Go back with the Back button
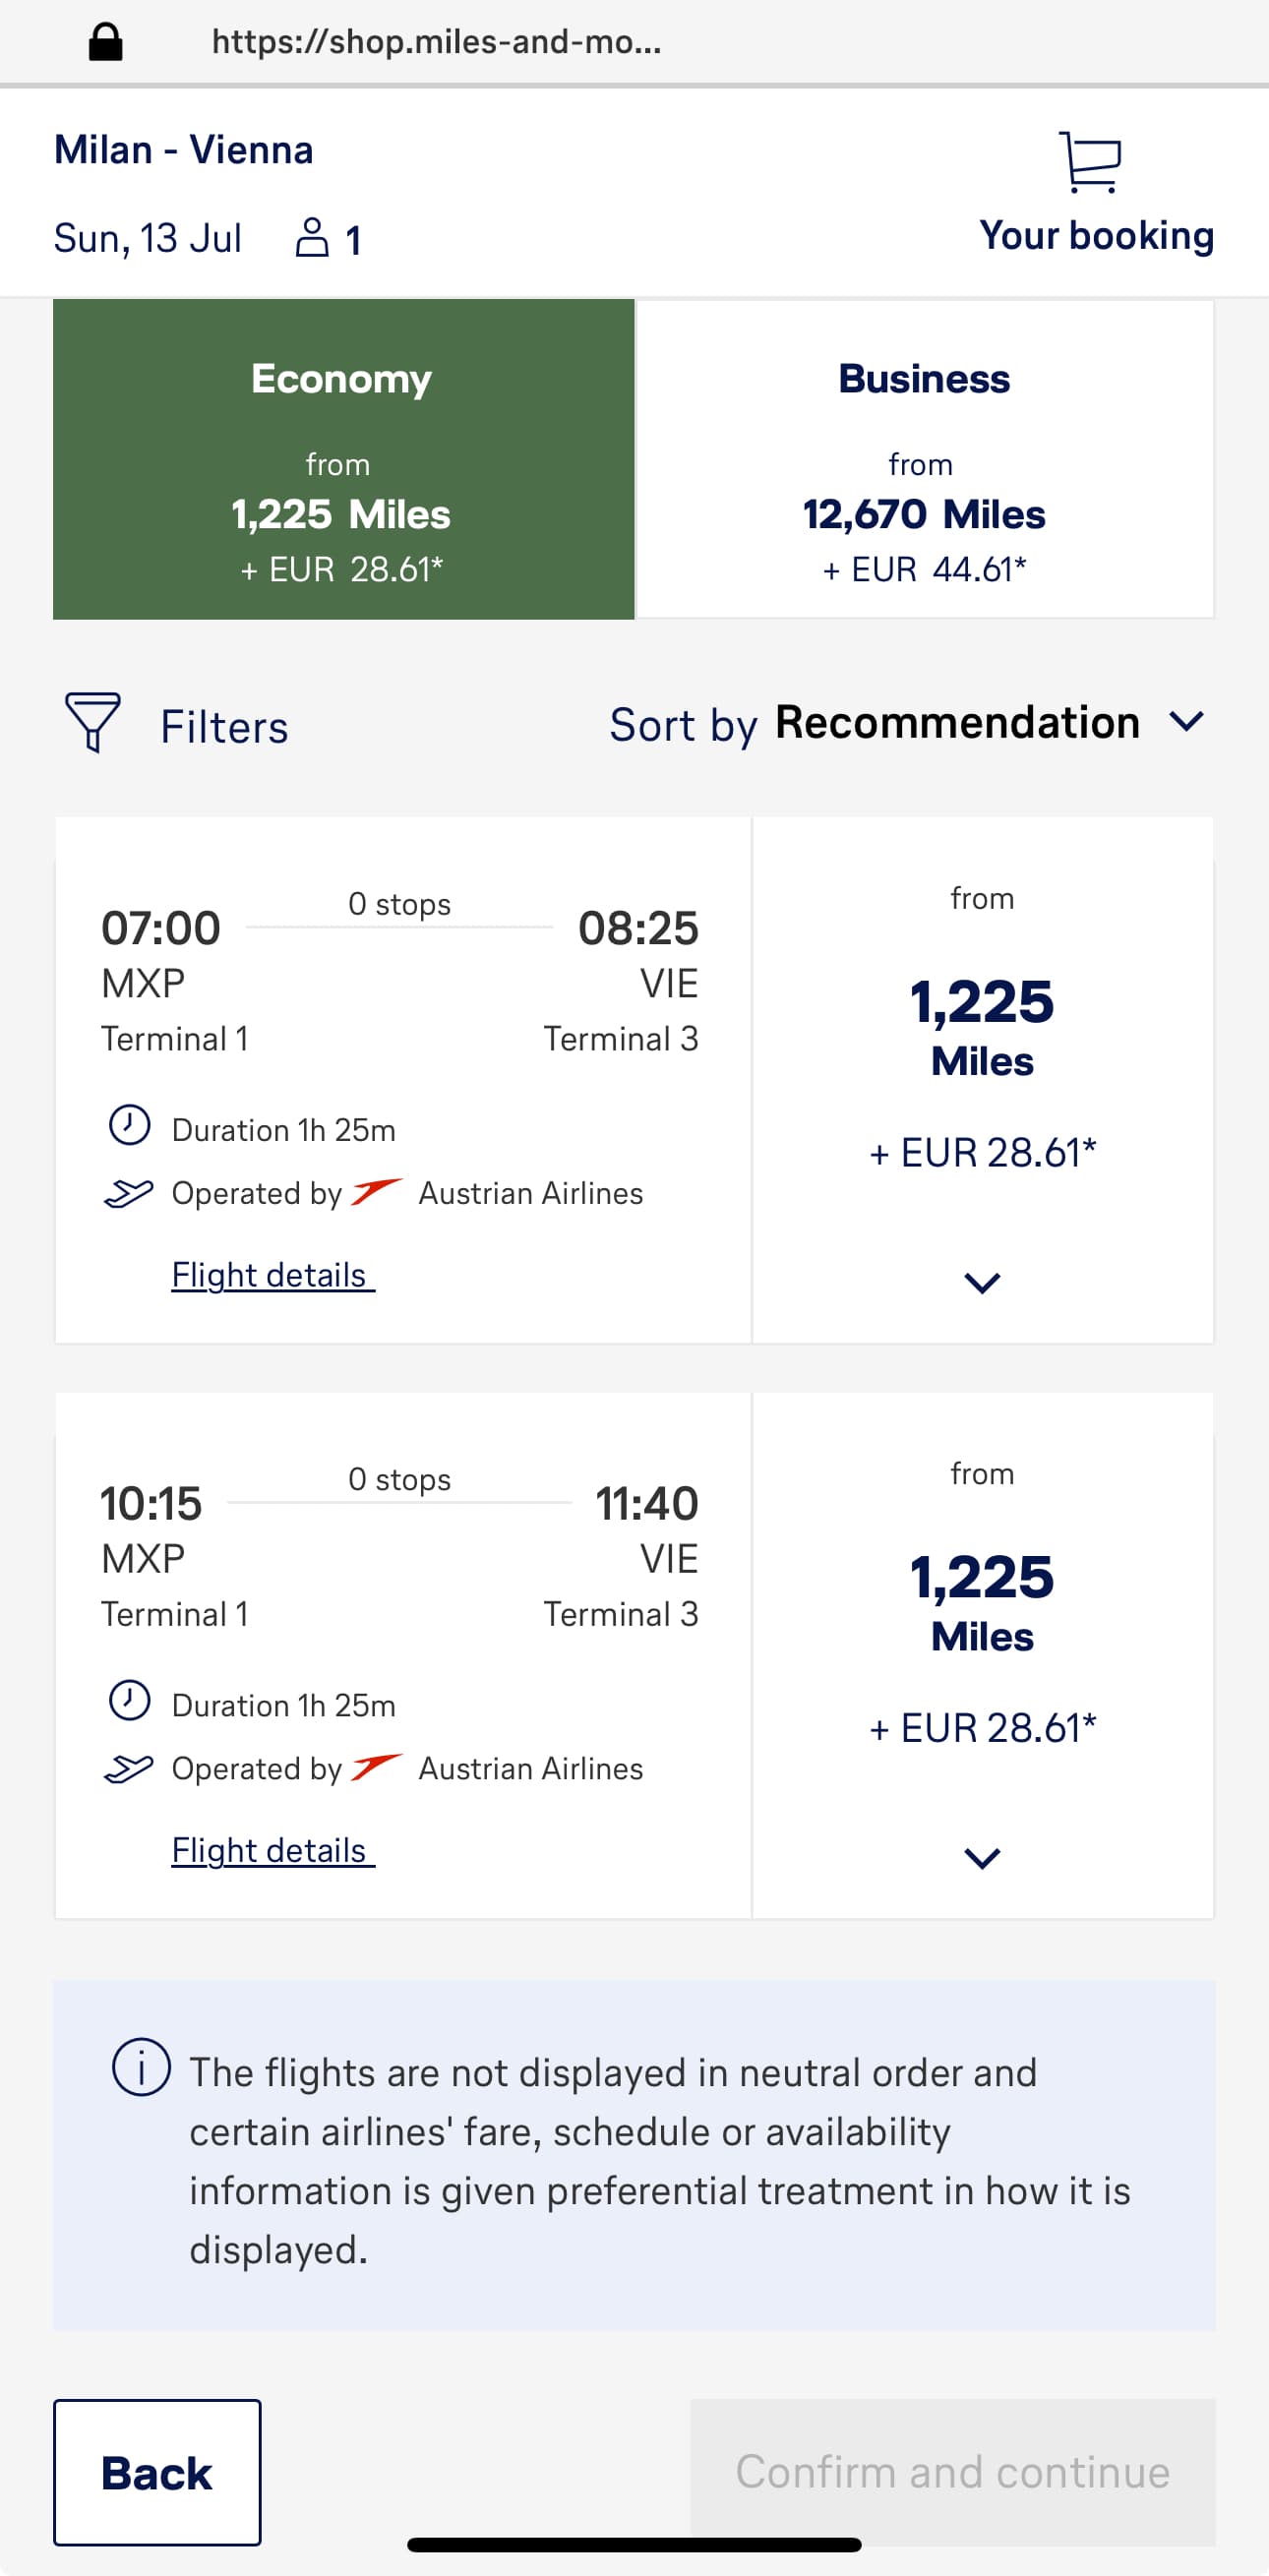Image resolution: width=1269 pixels, height=2576 pixels. coord(157,2472)
